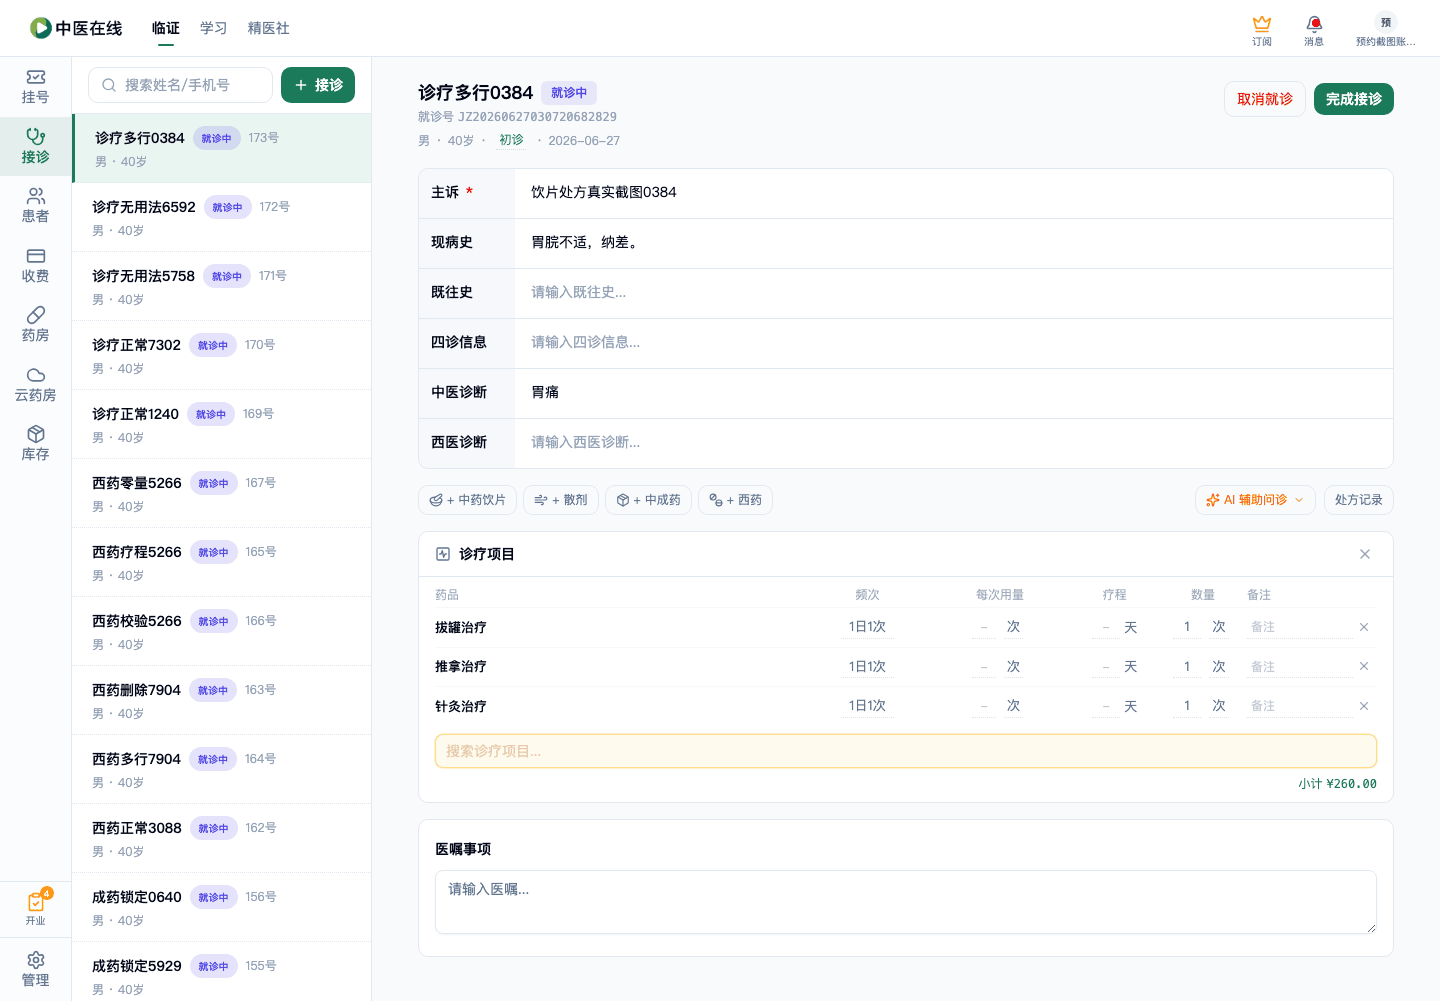Add a 中药饮片 prescription

(x=467, y=500)
